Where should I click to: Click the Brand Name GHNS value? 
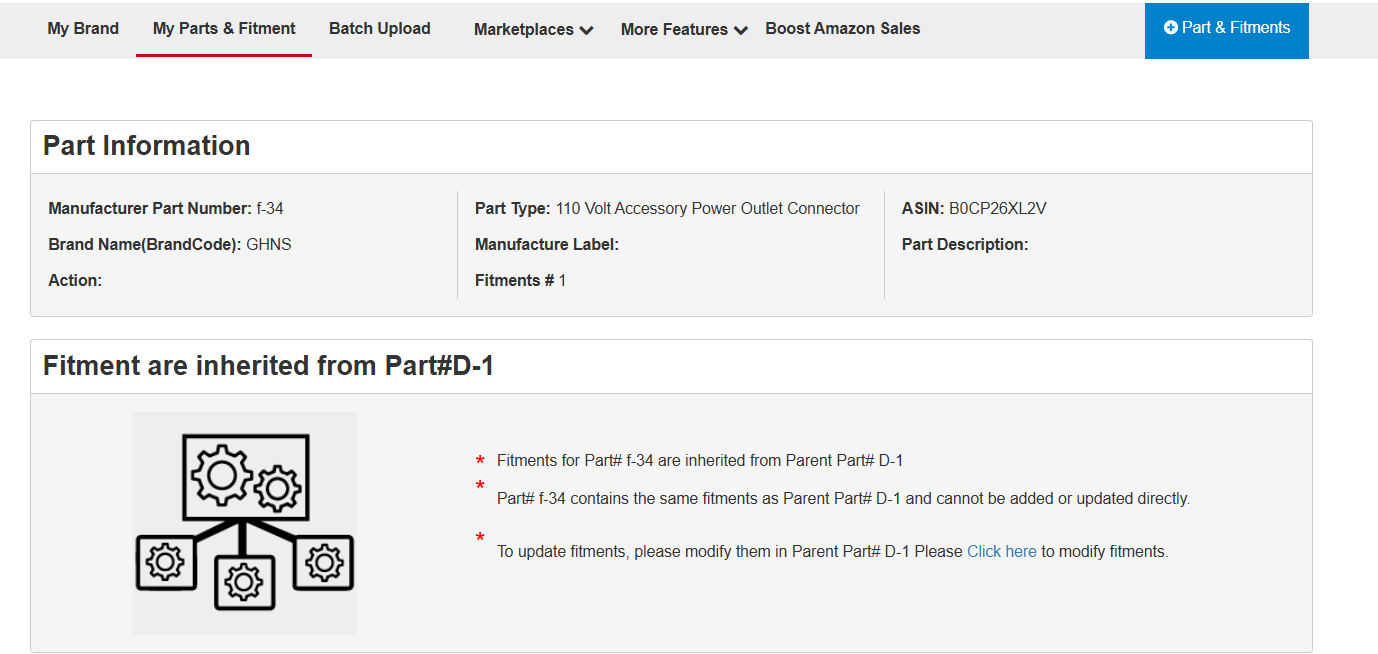269,244
